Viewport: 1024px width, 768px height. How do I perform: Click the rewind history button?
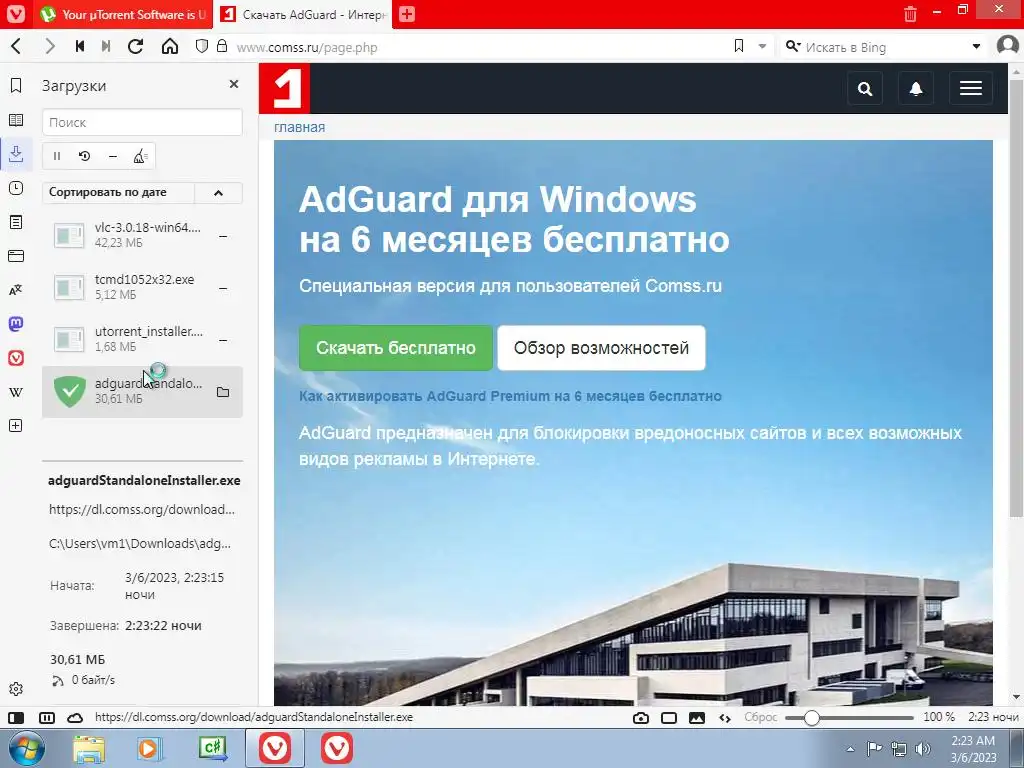[x=80, y=46]
